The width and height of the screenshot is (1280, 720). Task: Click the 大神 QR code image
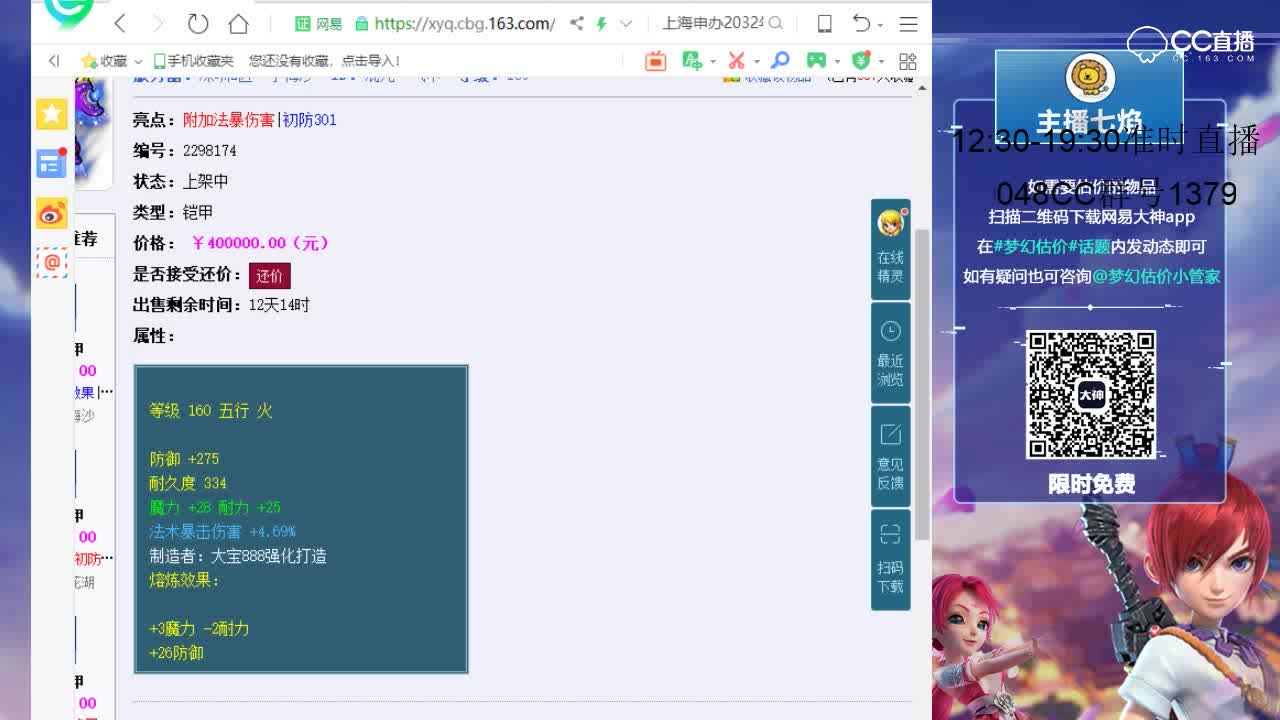pyautogui.click(x=1091, y=394)
